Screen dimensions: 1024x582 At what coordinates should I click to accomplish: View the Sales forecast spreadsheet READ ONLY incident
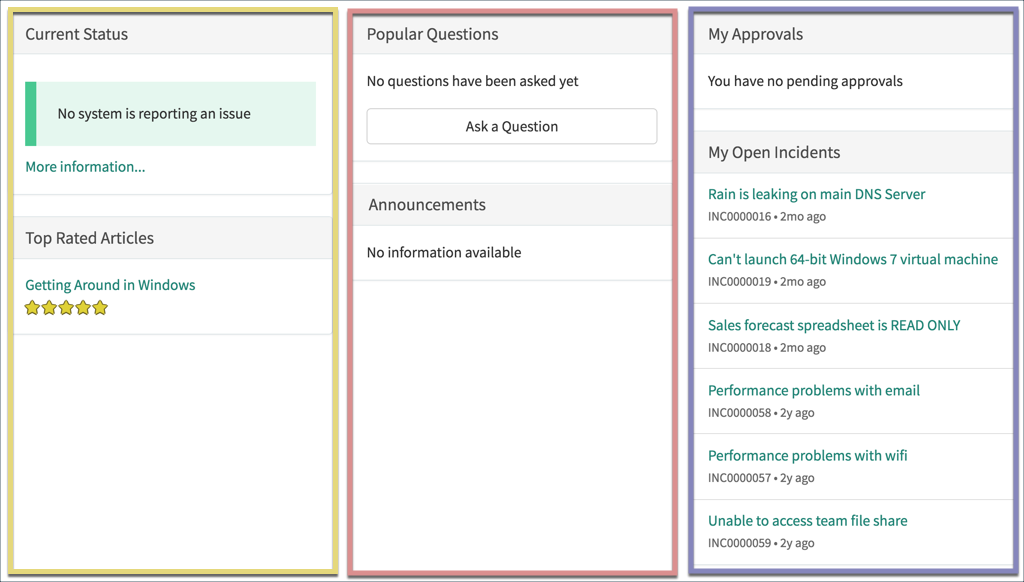tap(835, 325)
